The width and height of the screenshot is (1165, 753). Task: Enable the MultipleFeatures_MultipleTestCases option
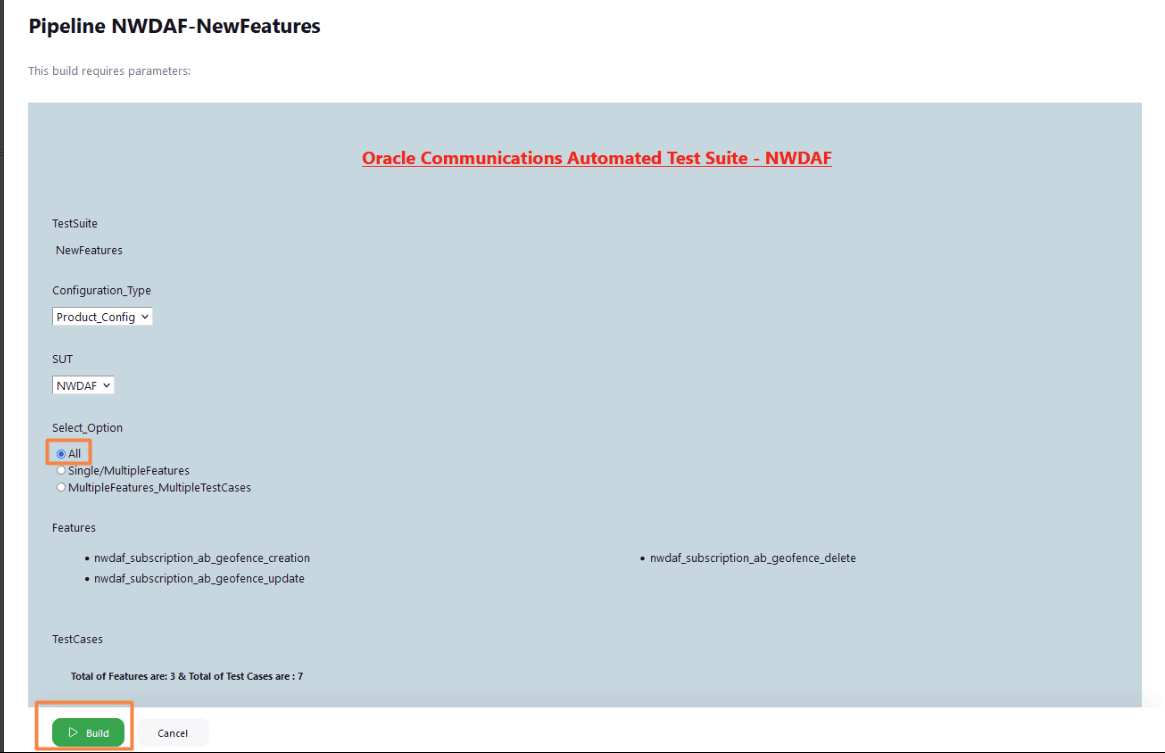(x=61, y=487)
